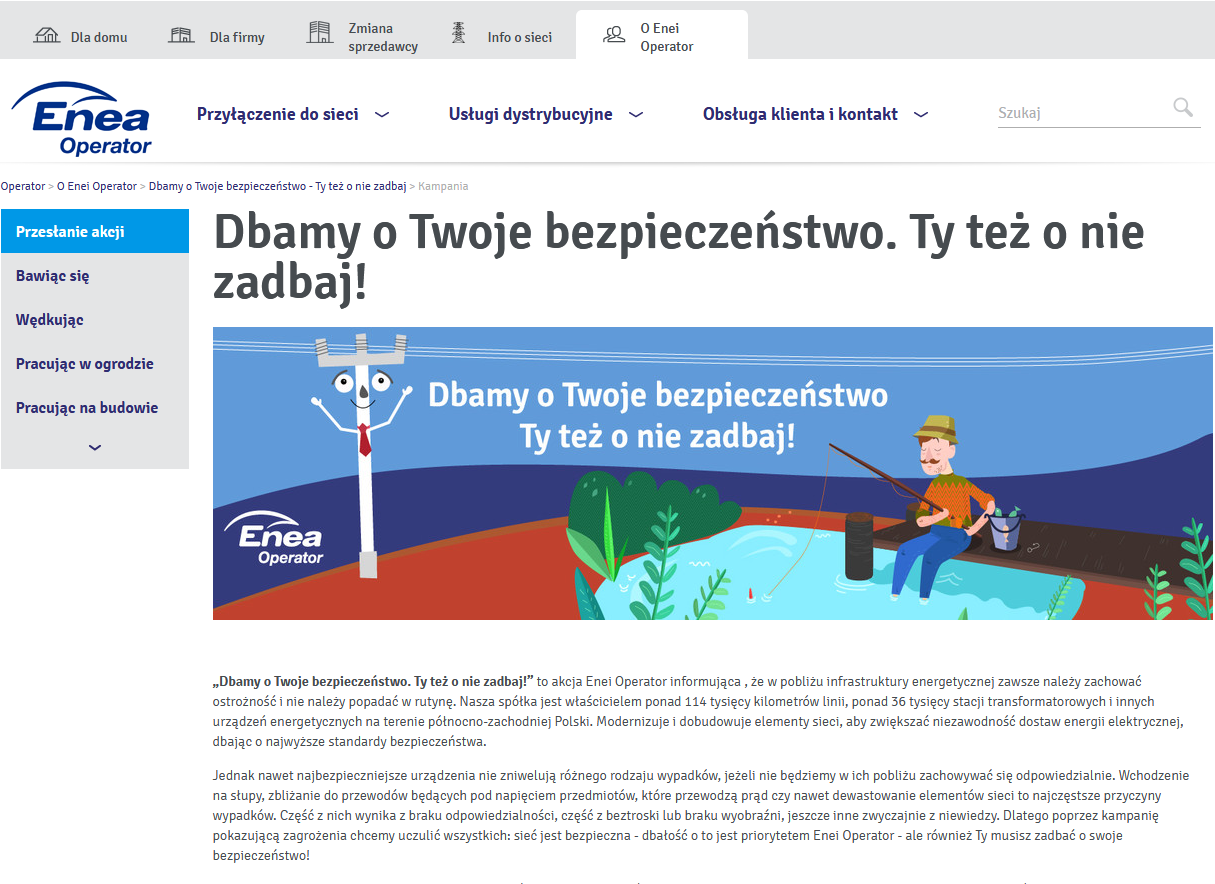Expand chevron beside Usługi dystrybucyjne
Screen dimensions: 1215x884
(635, 115)
